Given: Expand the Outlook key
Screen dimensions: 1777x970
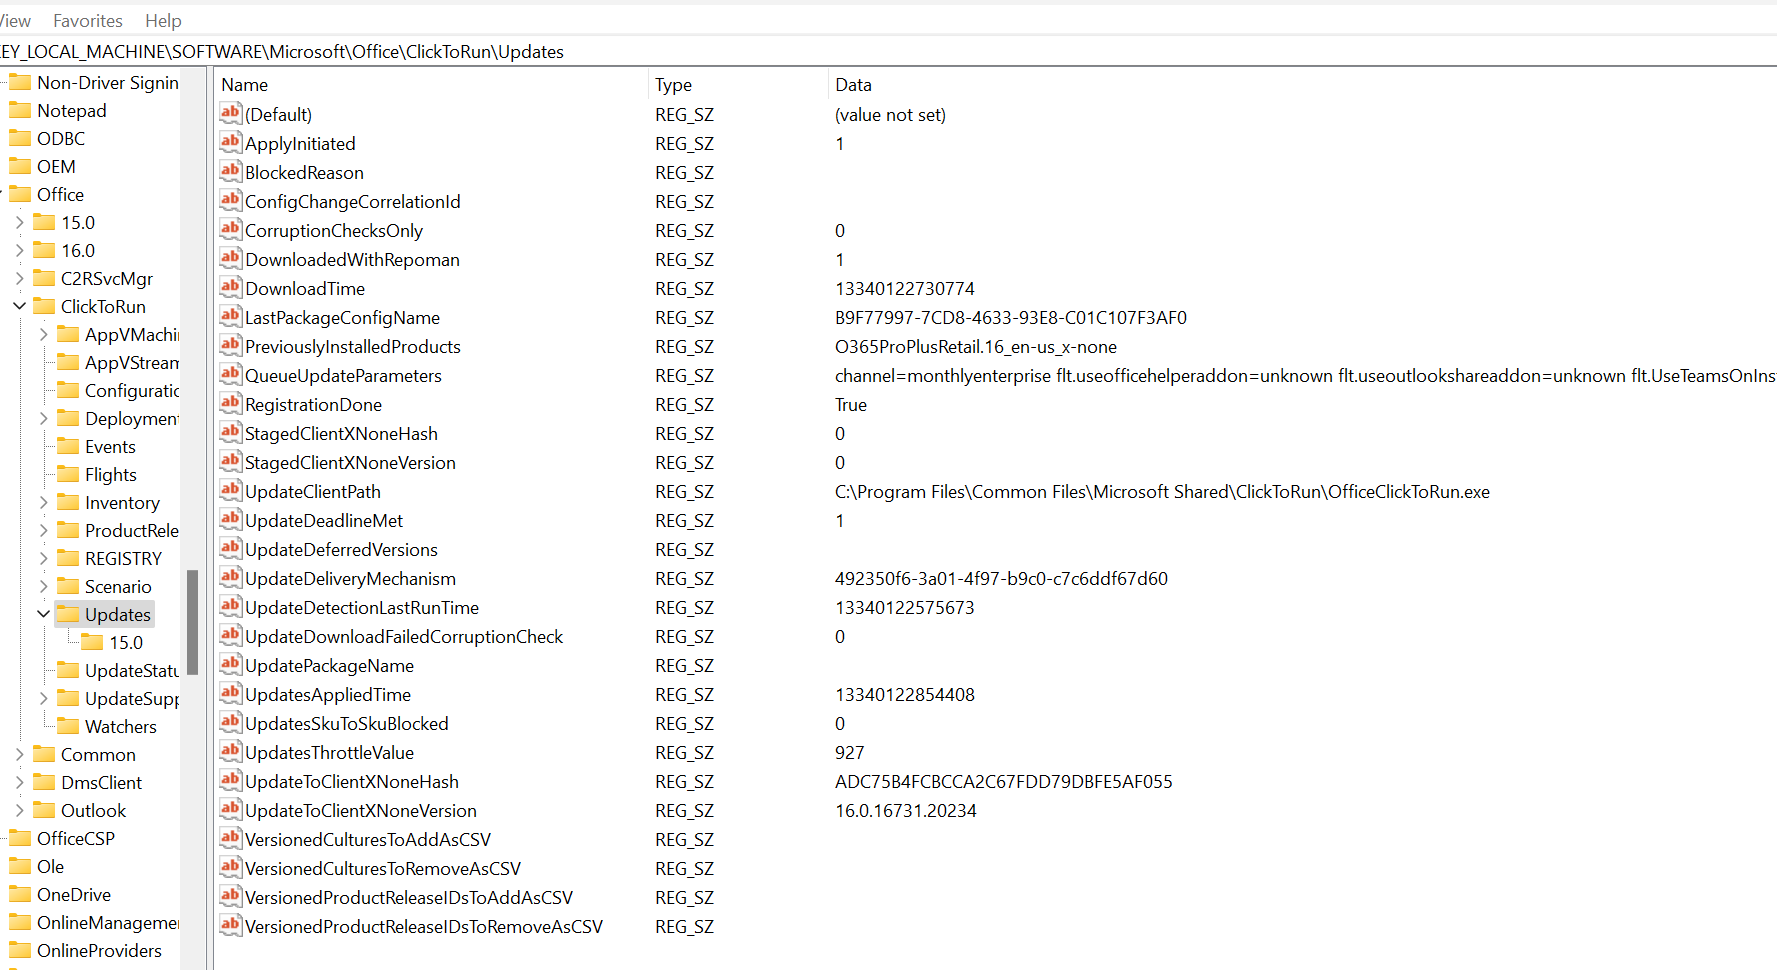Looking at the screenshot, I should coord(19,810).
